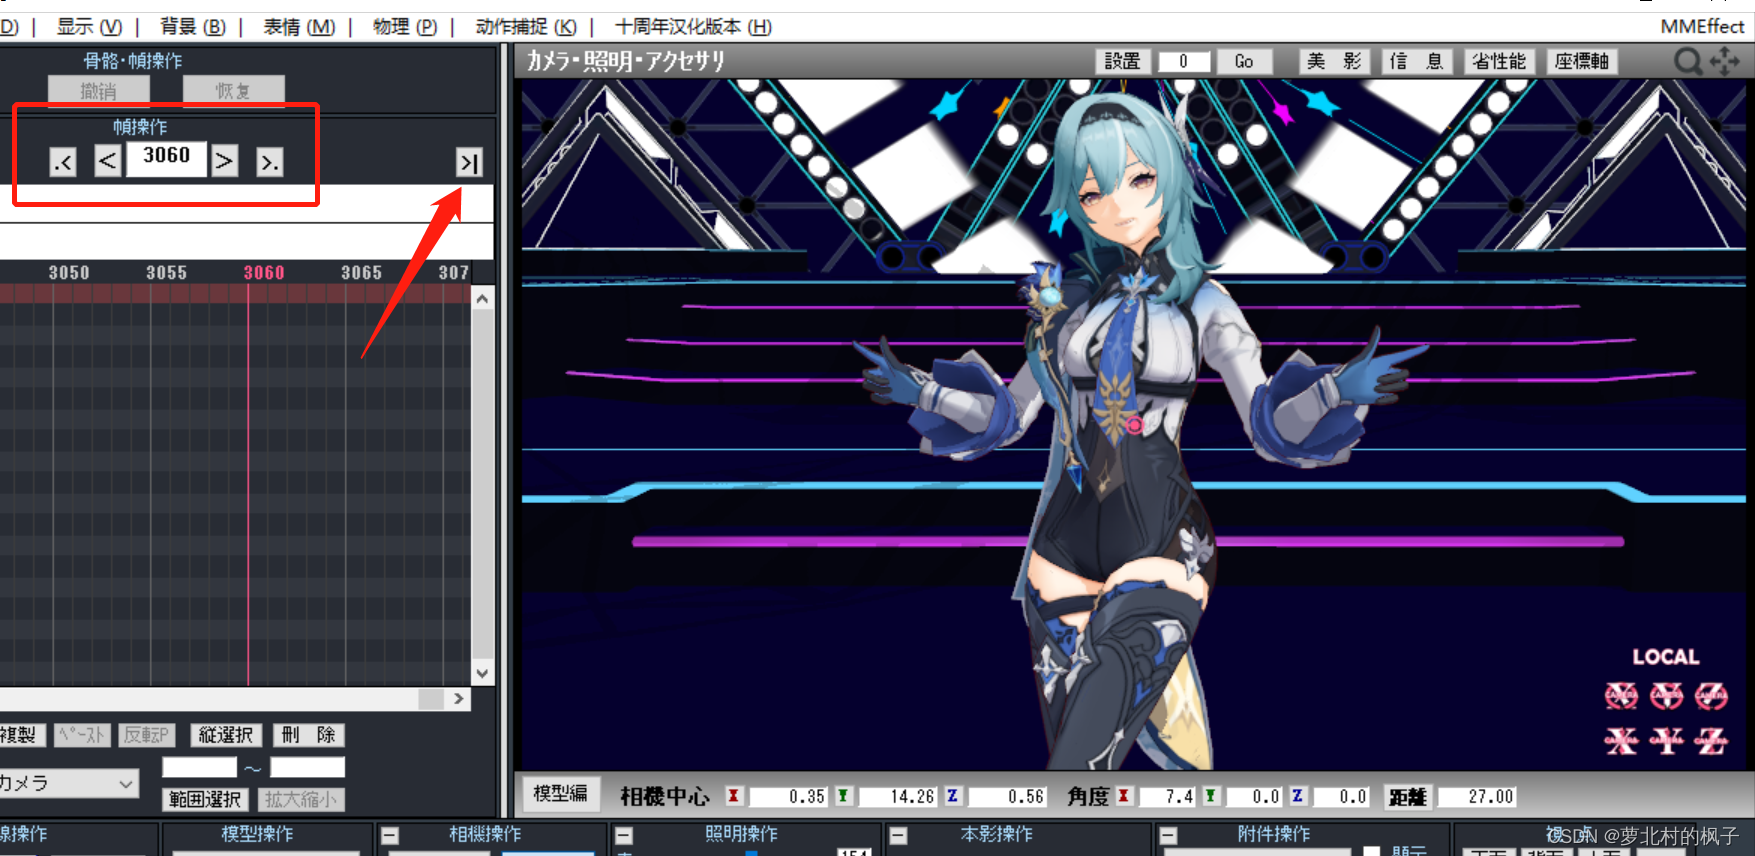Collapse the 照明操作 panel
This screenshot has width=1755, height=856.
tap(624, 836)
